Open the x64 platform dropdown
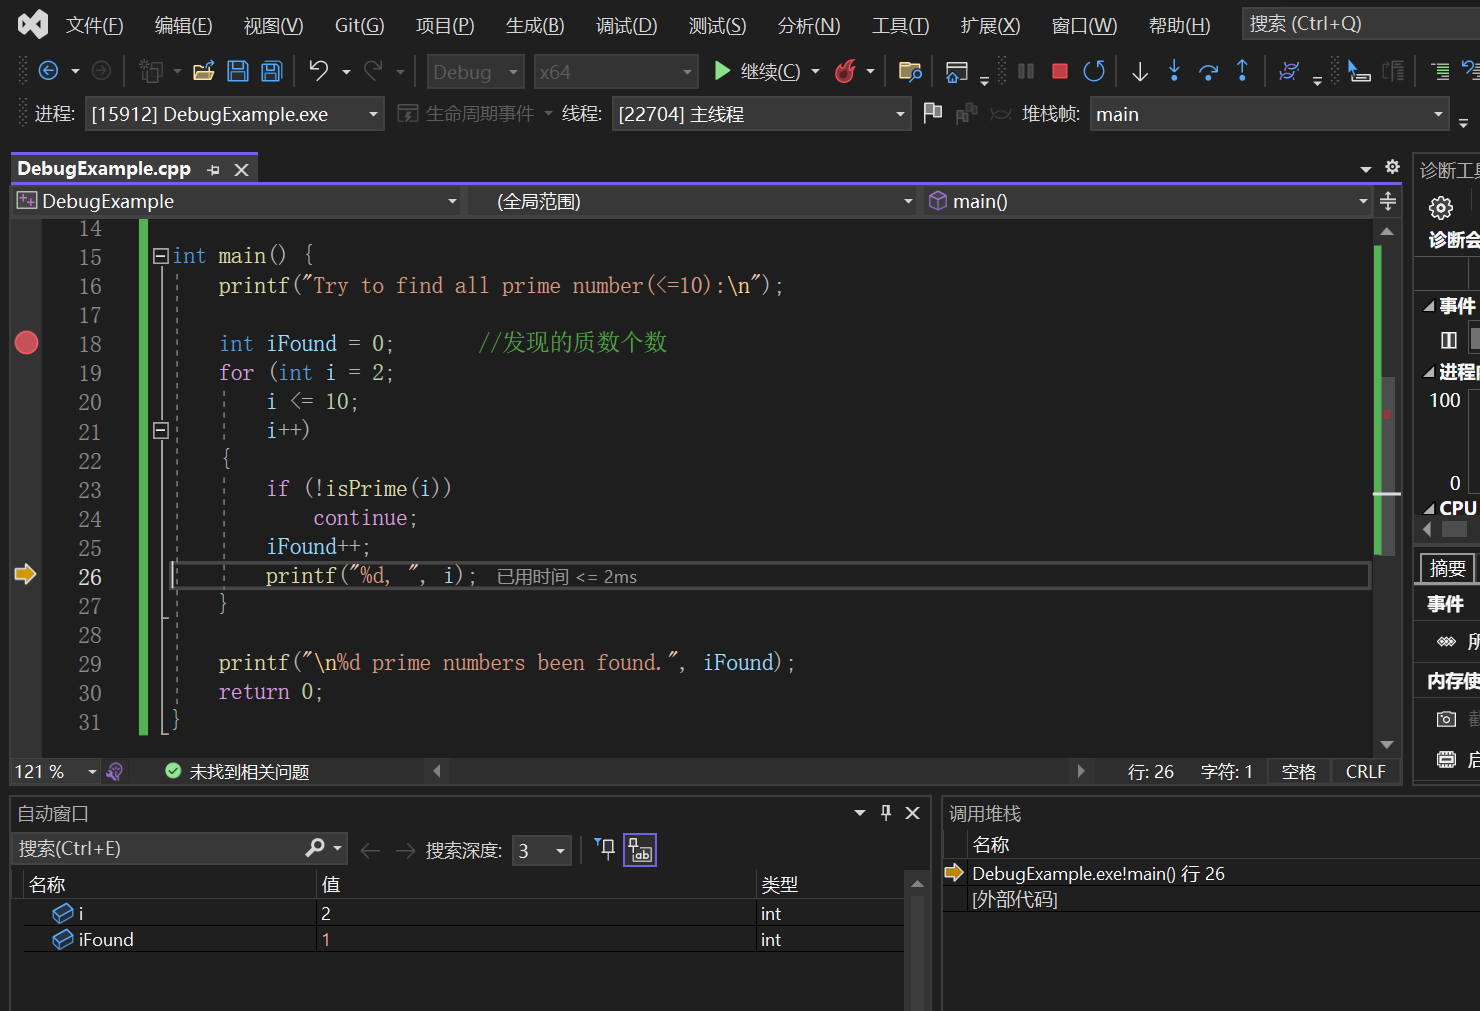 coord(616,72)
